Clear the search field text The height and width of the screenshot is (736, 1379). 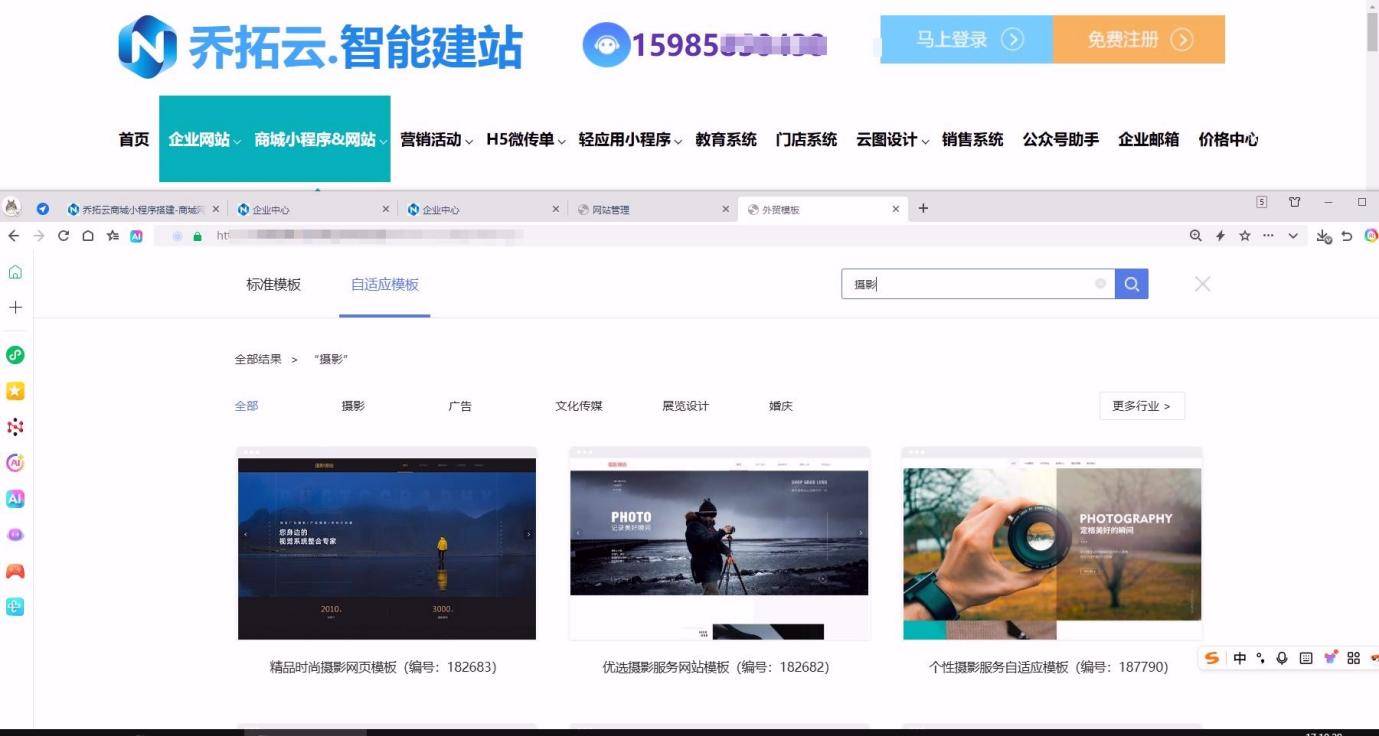[1100, 284]
